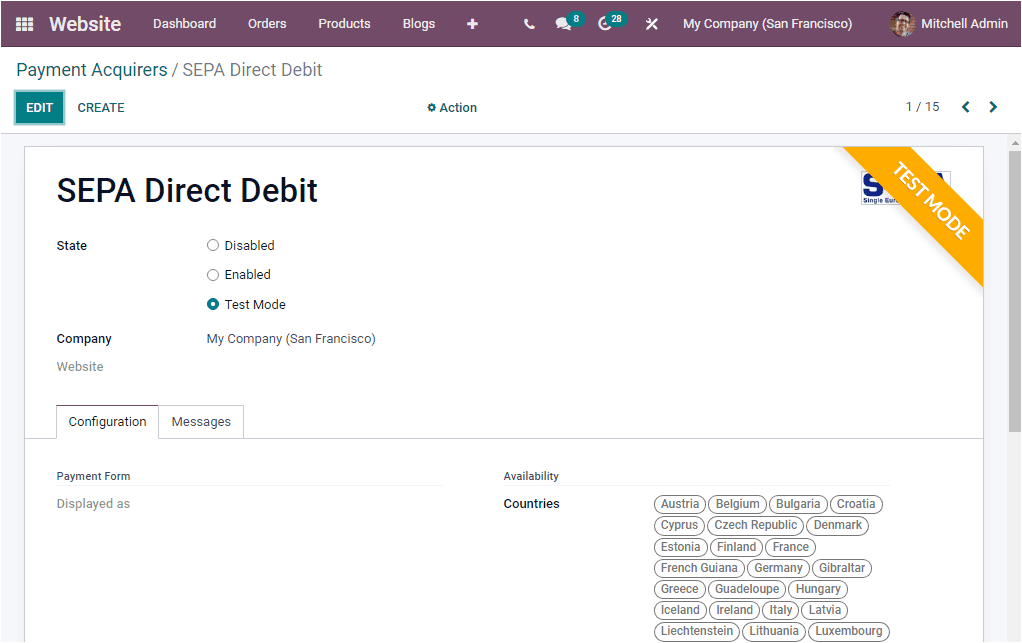
Task: Remove the Germany country tag
Action: [x=778, y=567]
